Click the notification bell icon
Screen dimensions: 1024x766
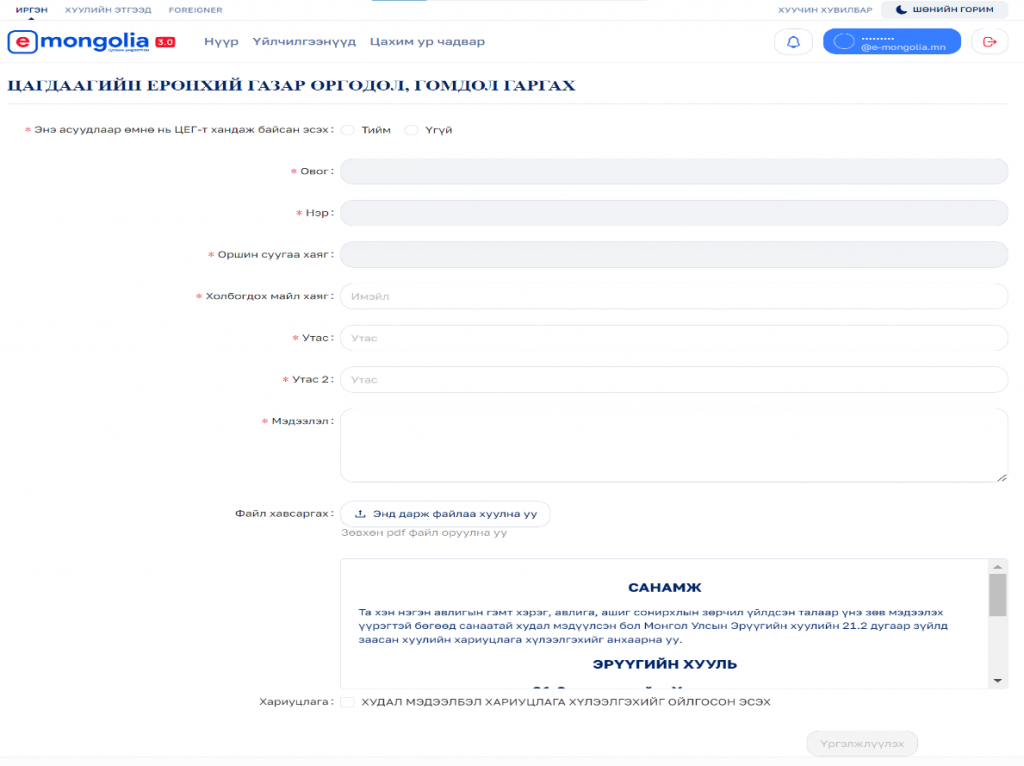tap(793, 42)
